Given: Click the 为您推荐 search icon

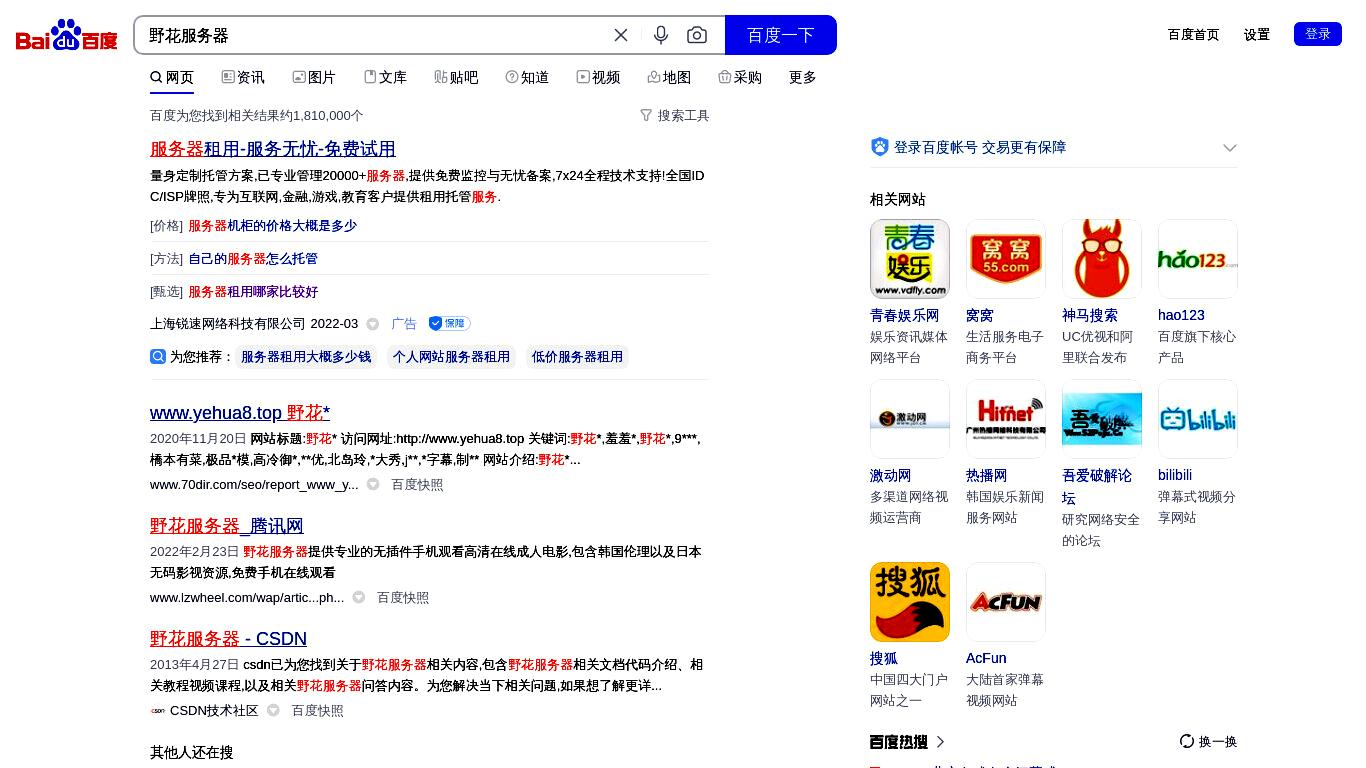Looking at the screenshot, I should point(158,357).
